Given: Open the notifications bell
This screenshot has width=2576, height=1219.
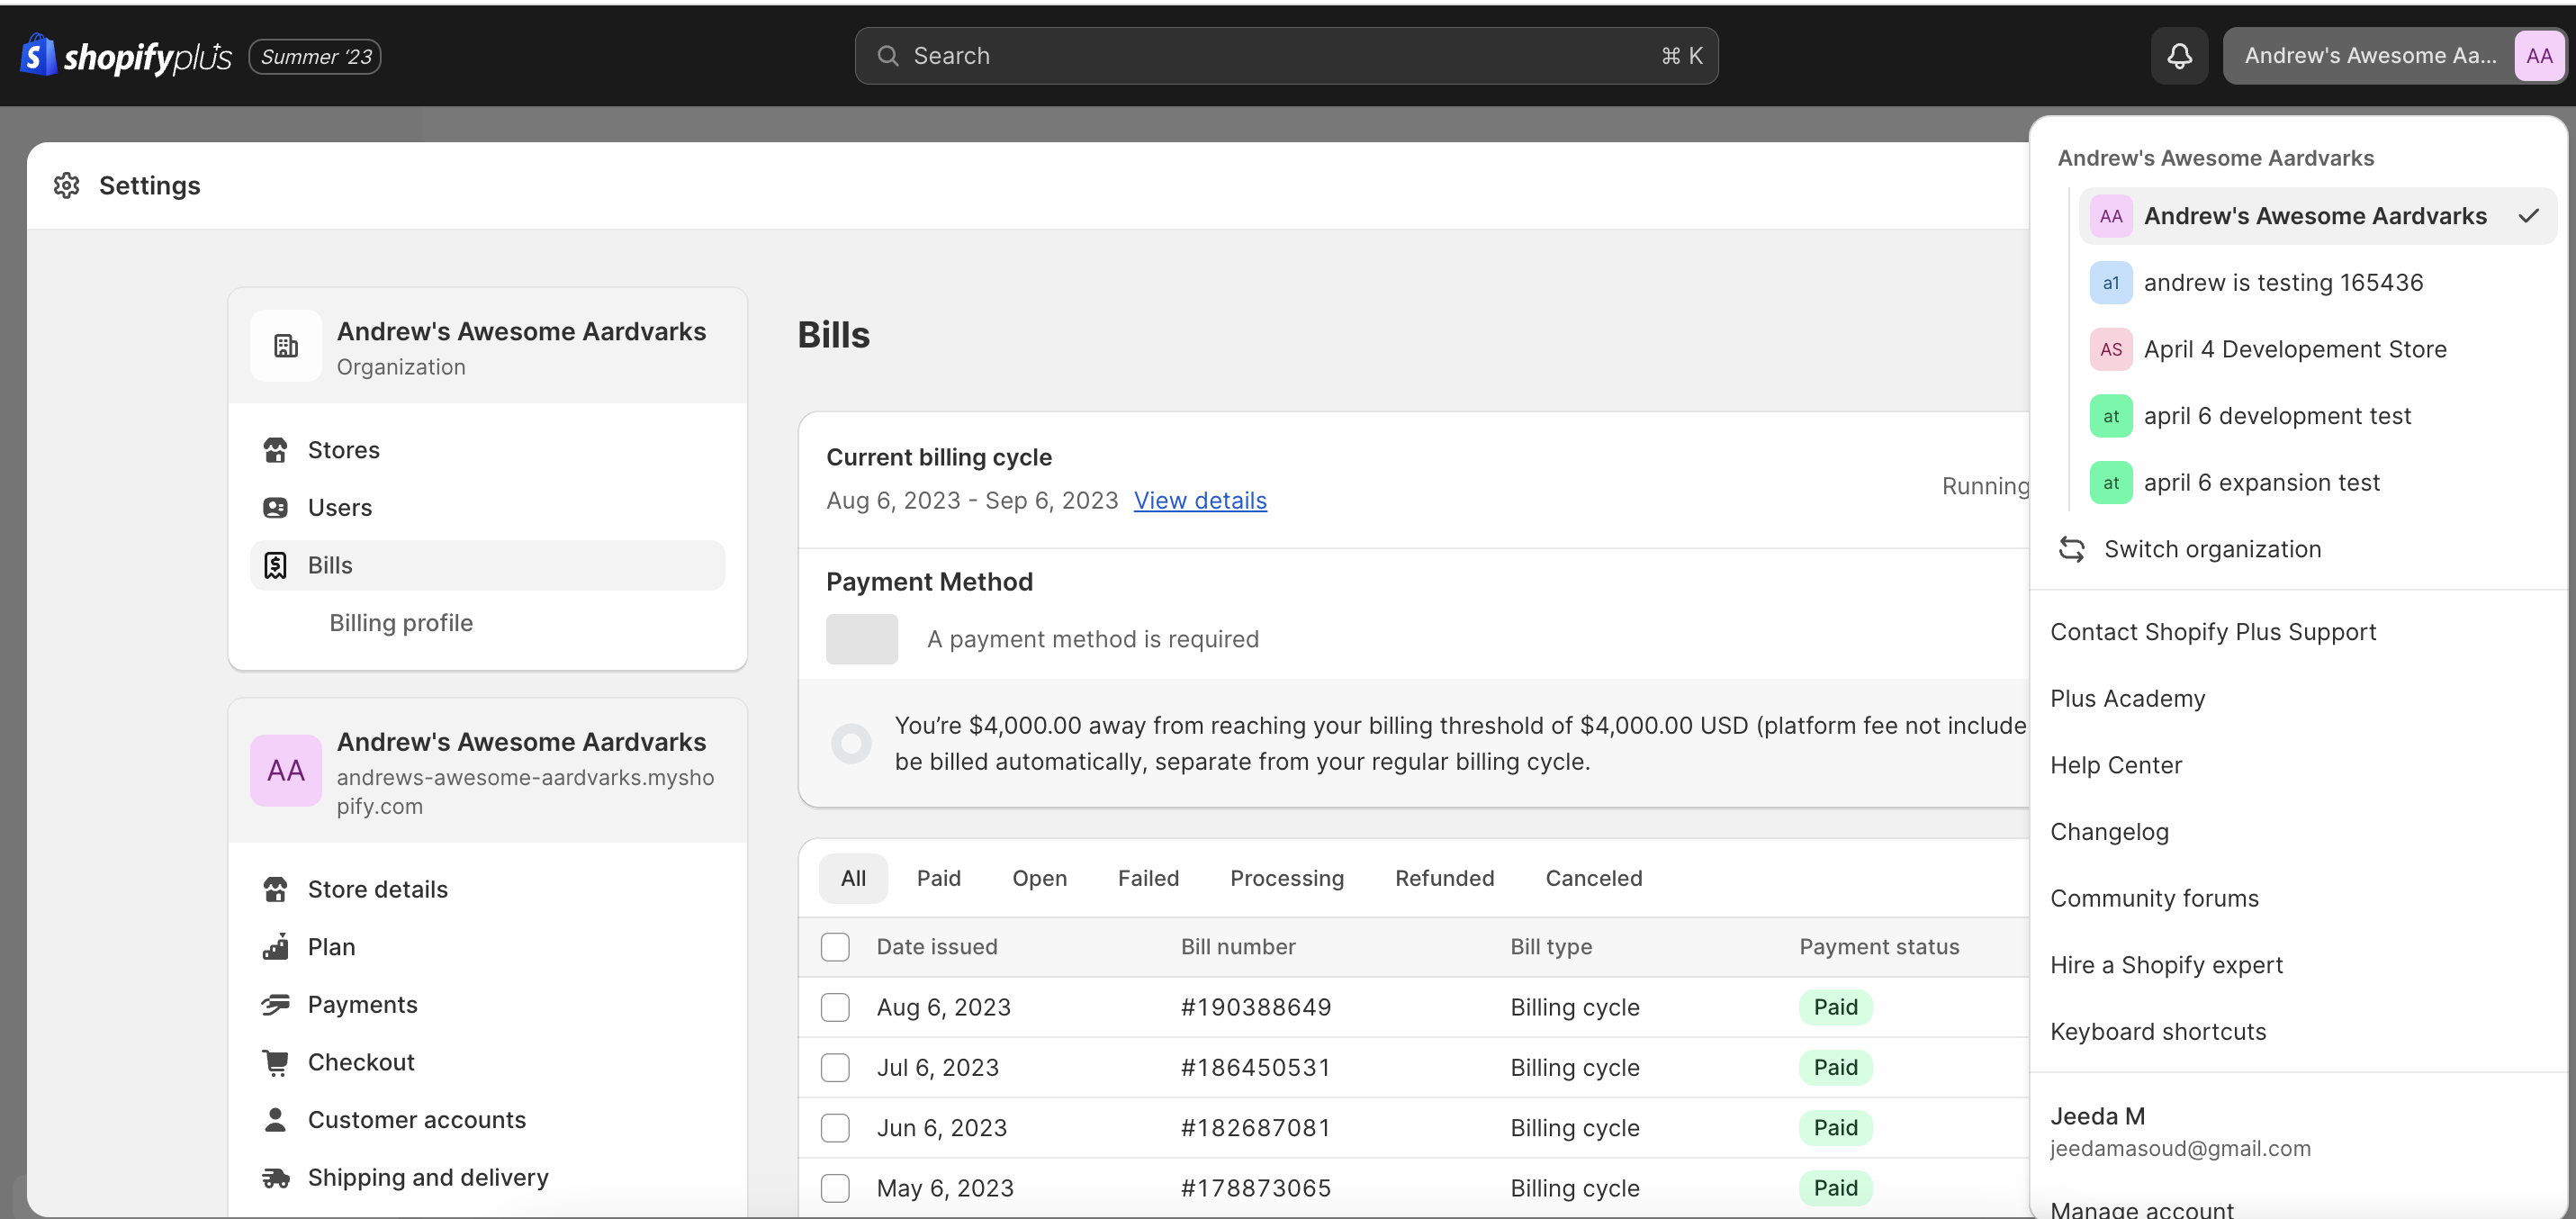Looking at the screenshot, I should click(2179, 56).
